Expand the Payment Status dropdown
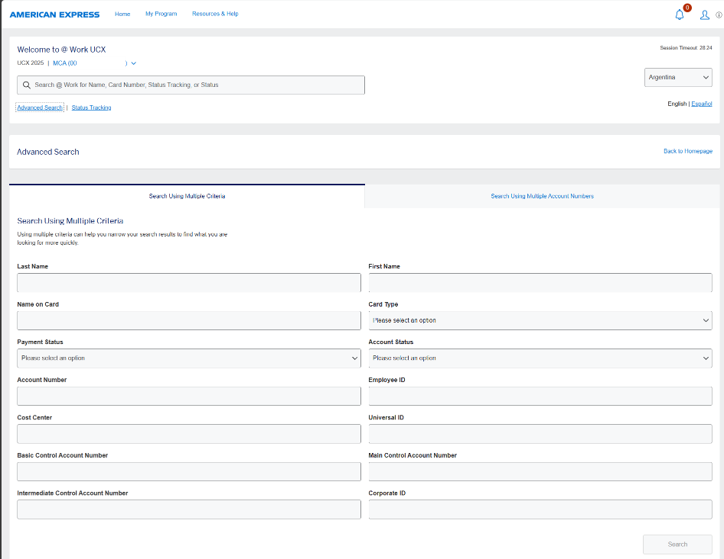The height and width of the screenshot is (559, 724). pyautogui.click(x=188, y=358)
